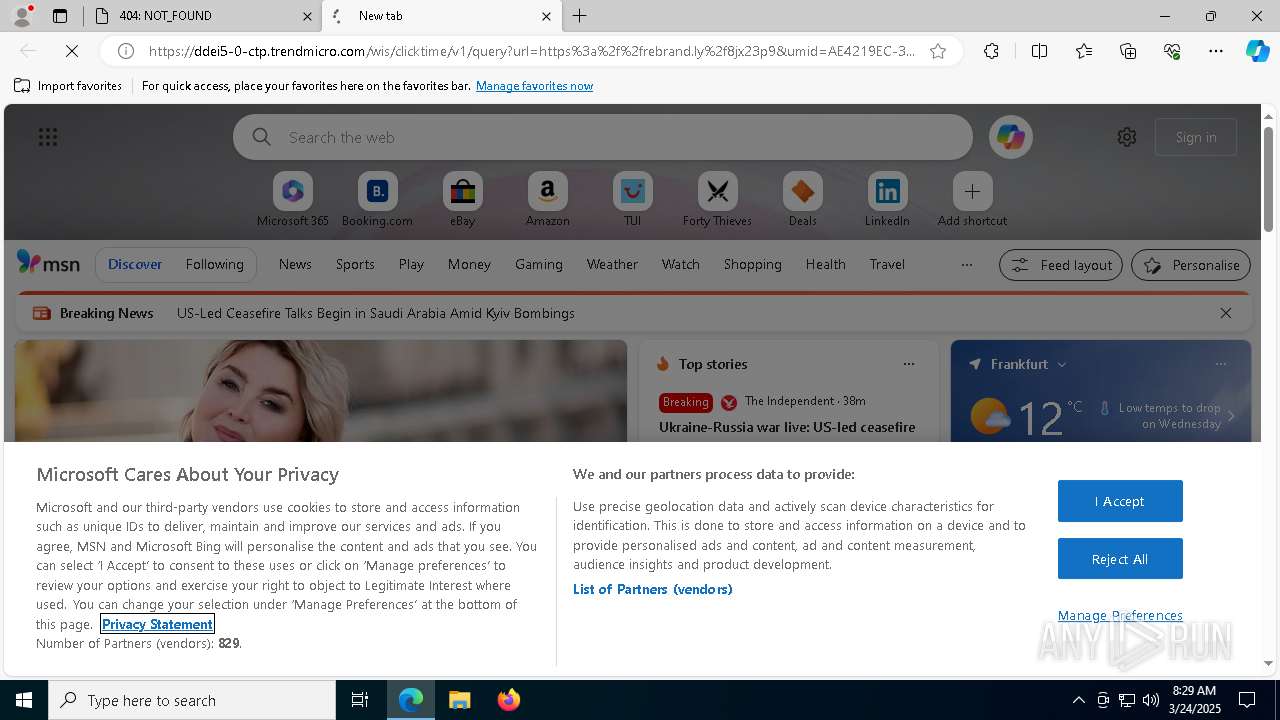The height and width of the screenshot is (720, 1280).
Task: Open the Travel menu item
Action: click(887, 264)
